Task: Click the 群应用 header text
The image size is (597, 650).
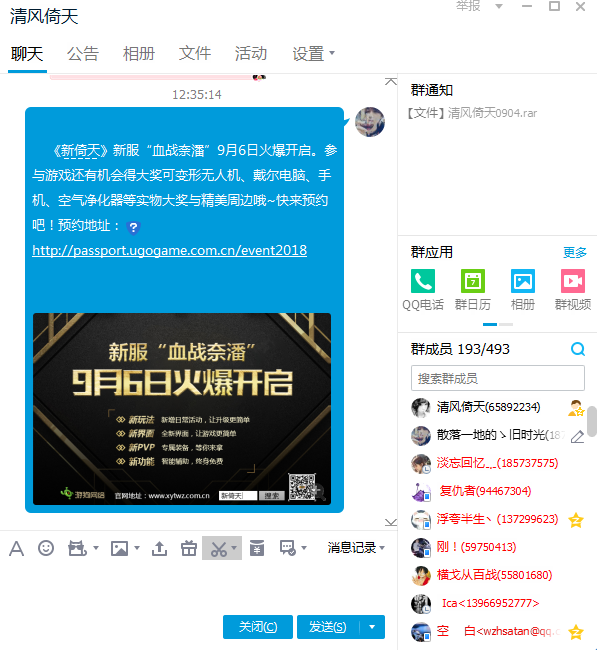Action: pyautogui.click(x=432, y=252)
